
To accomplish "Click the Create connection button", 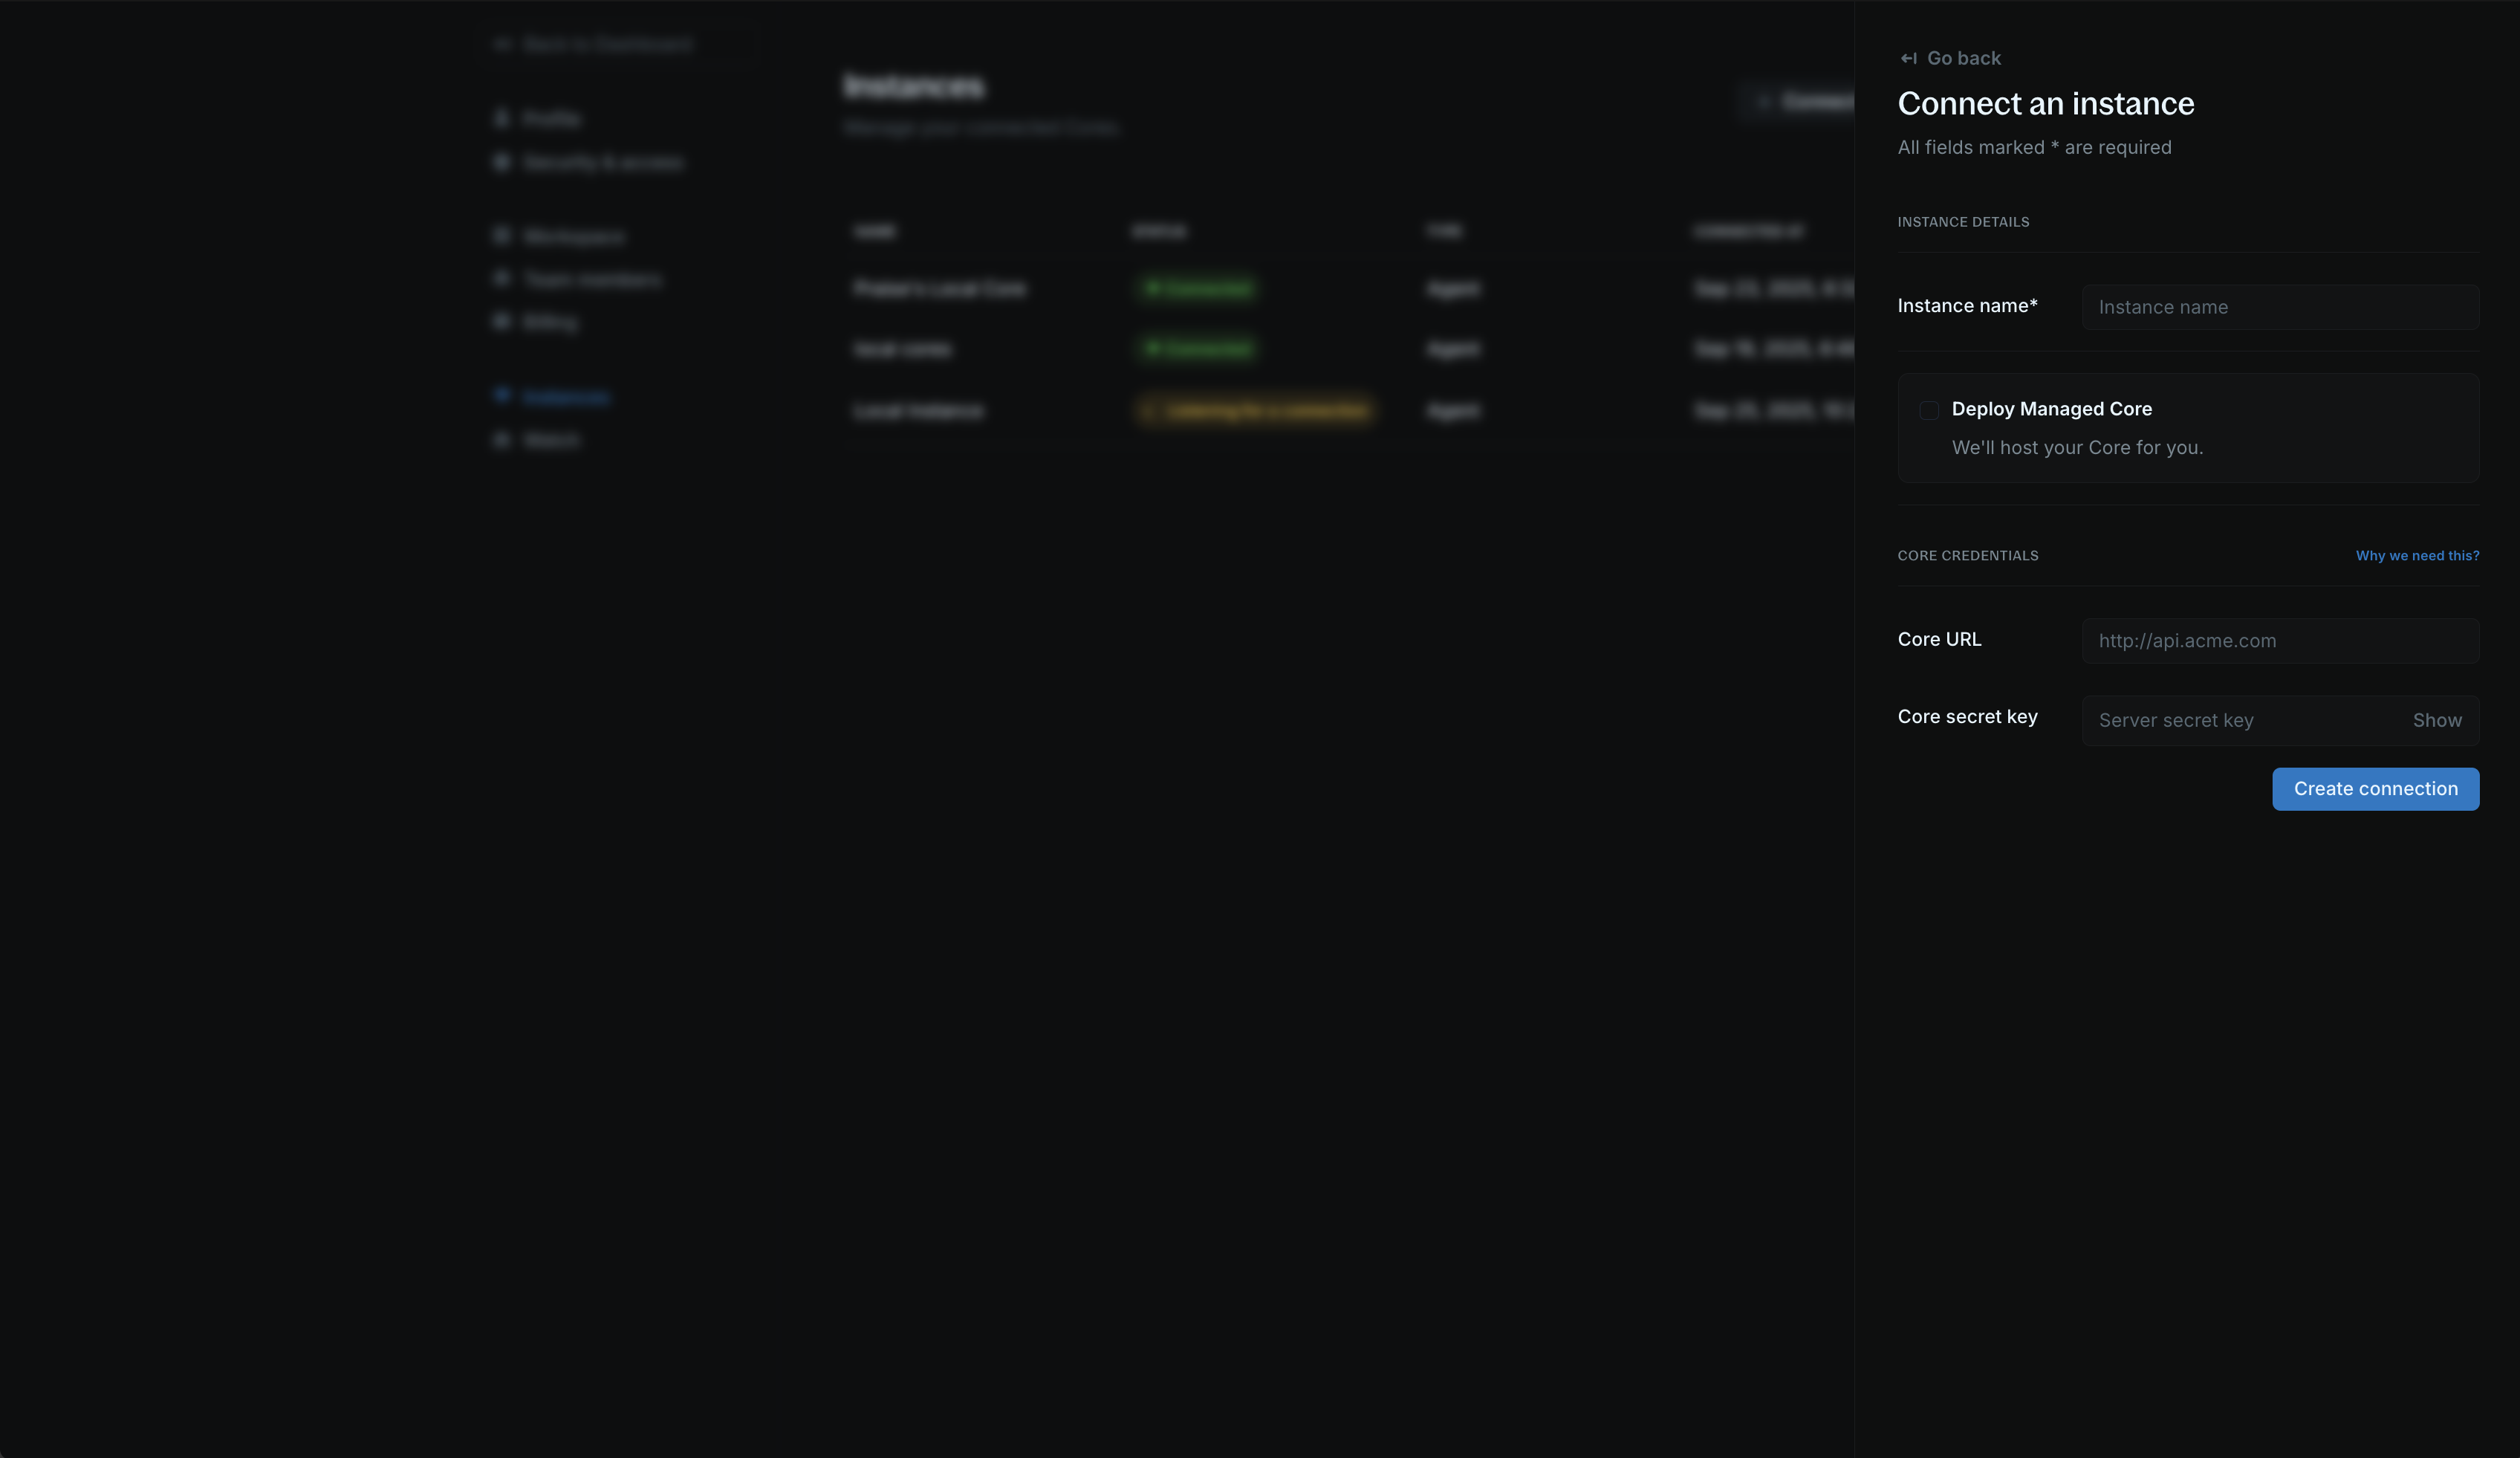I will pos(2375,788).
